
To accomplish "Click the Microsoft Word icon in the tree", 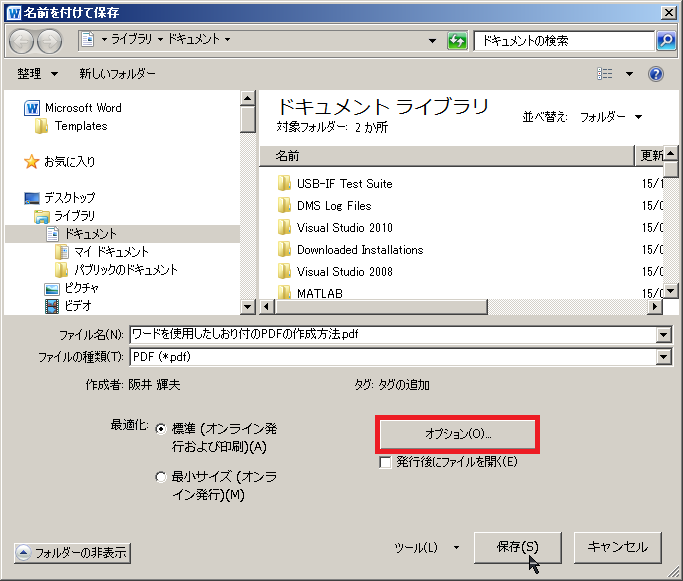I will [x=32, y=108].
